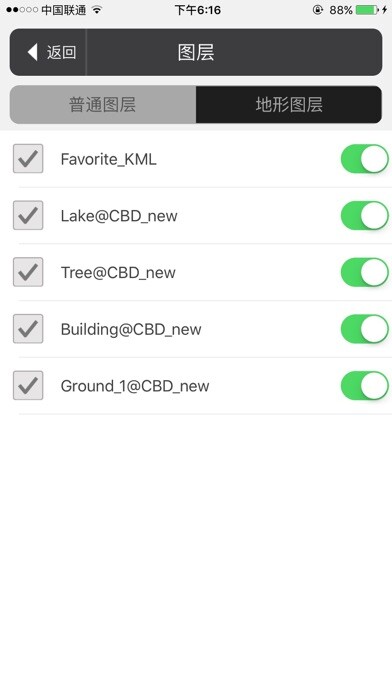This screenshot has height=696, width=392.
Task: Select the 地形图层 tab
Action: [289, 104]
